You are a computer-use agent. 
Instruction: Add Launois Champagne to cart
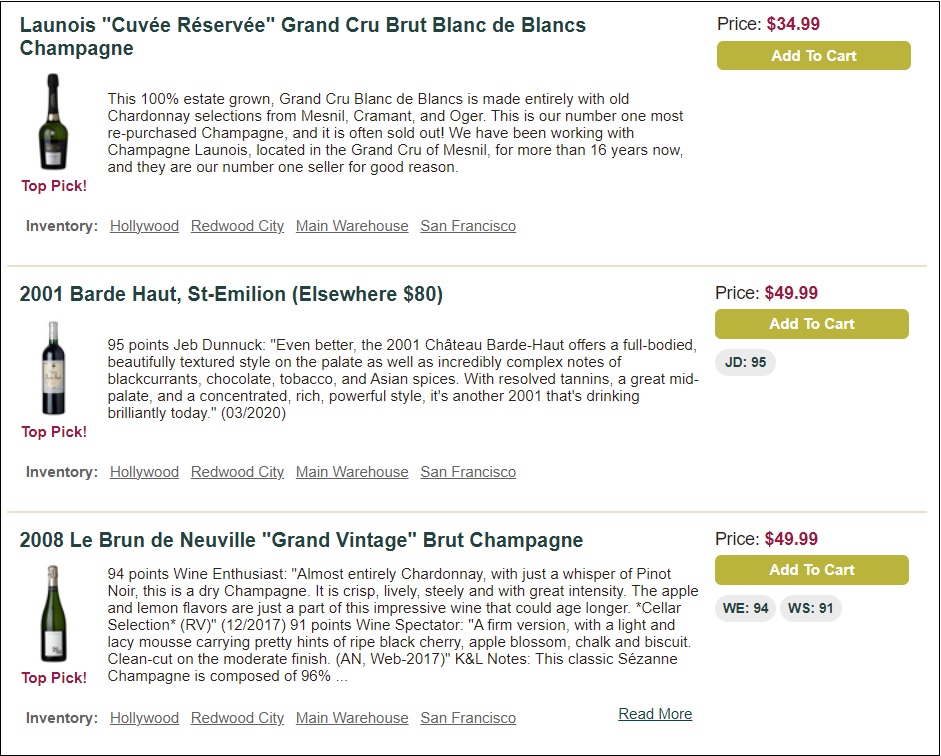coord(813,56)
